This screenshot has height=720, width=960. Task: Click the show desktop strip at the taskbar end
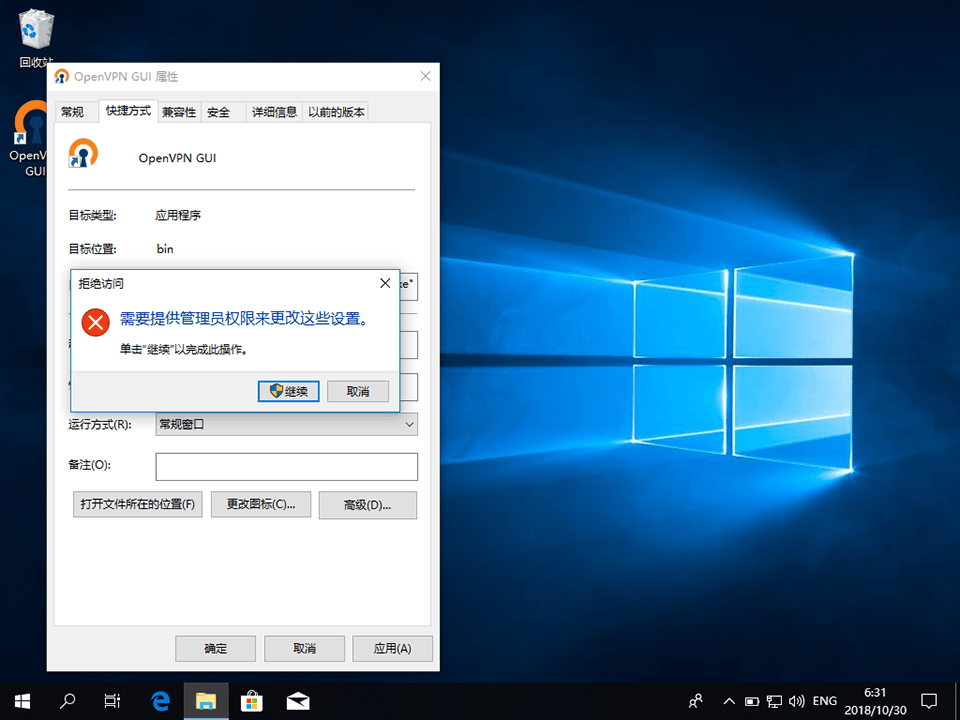coord(957,702)
